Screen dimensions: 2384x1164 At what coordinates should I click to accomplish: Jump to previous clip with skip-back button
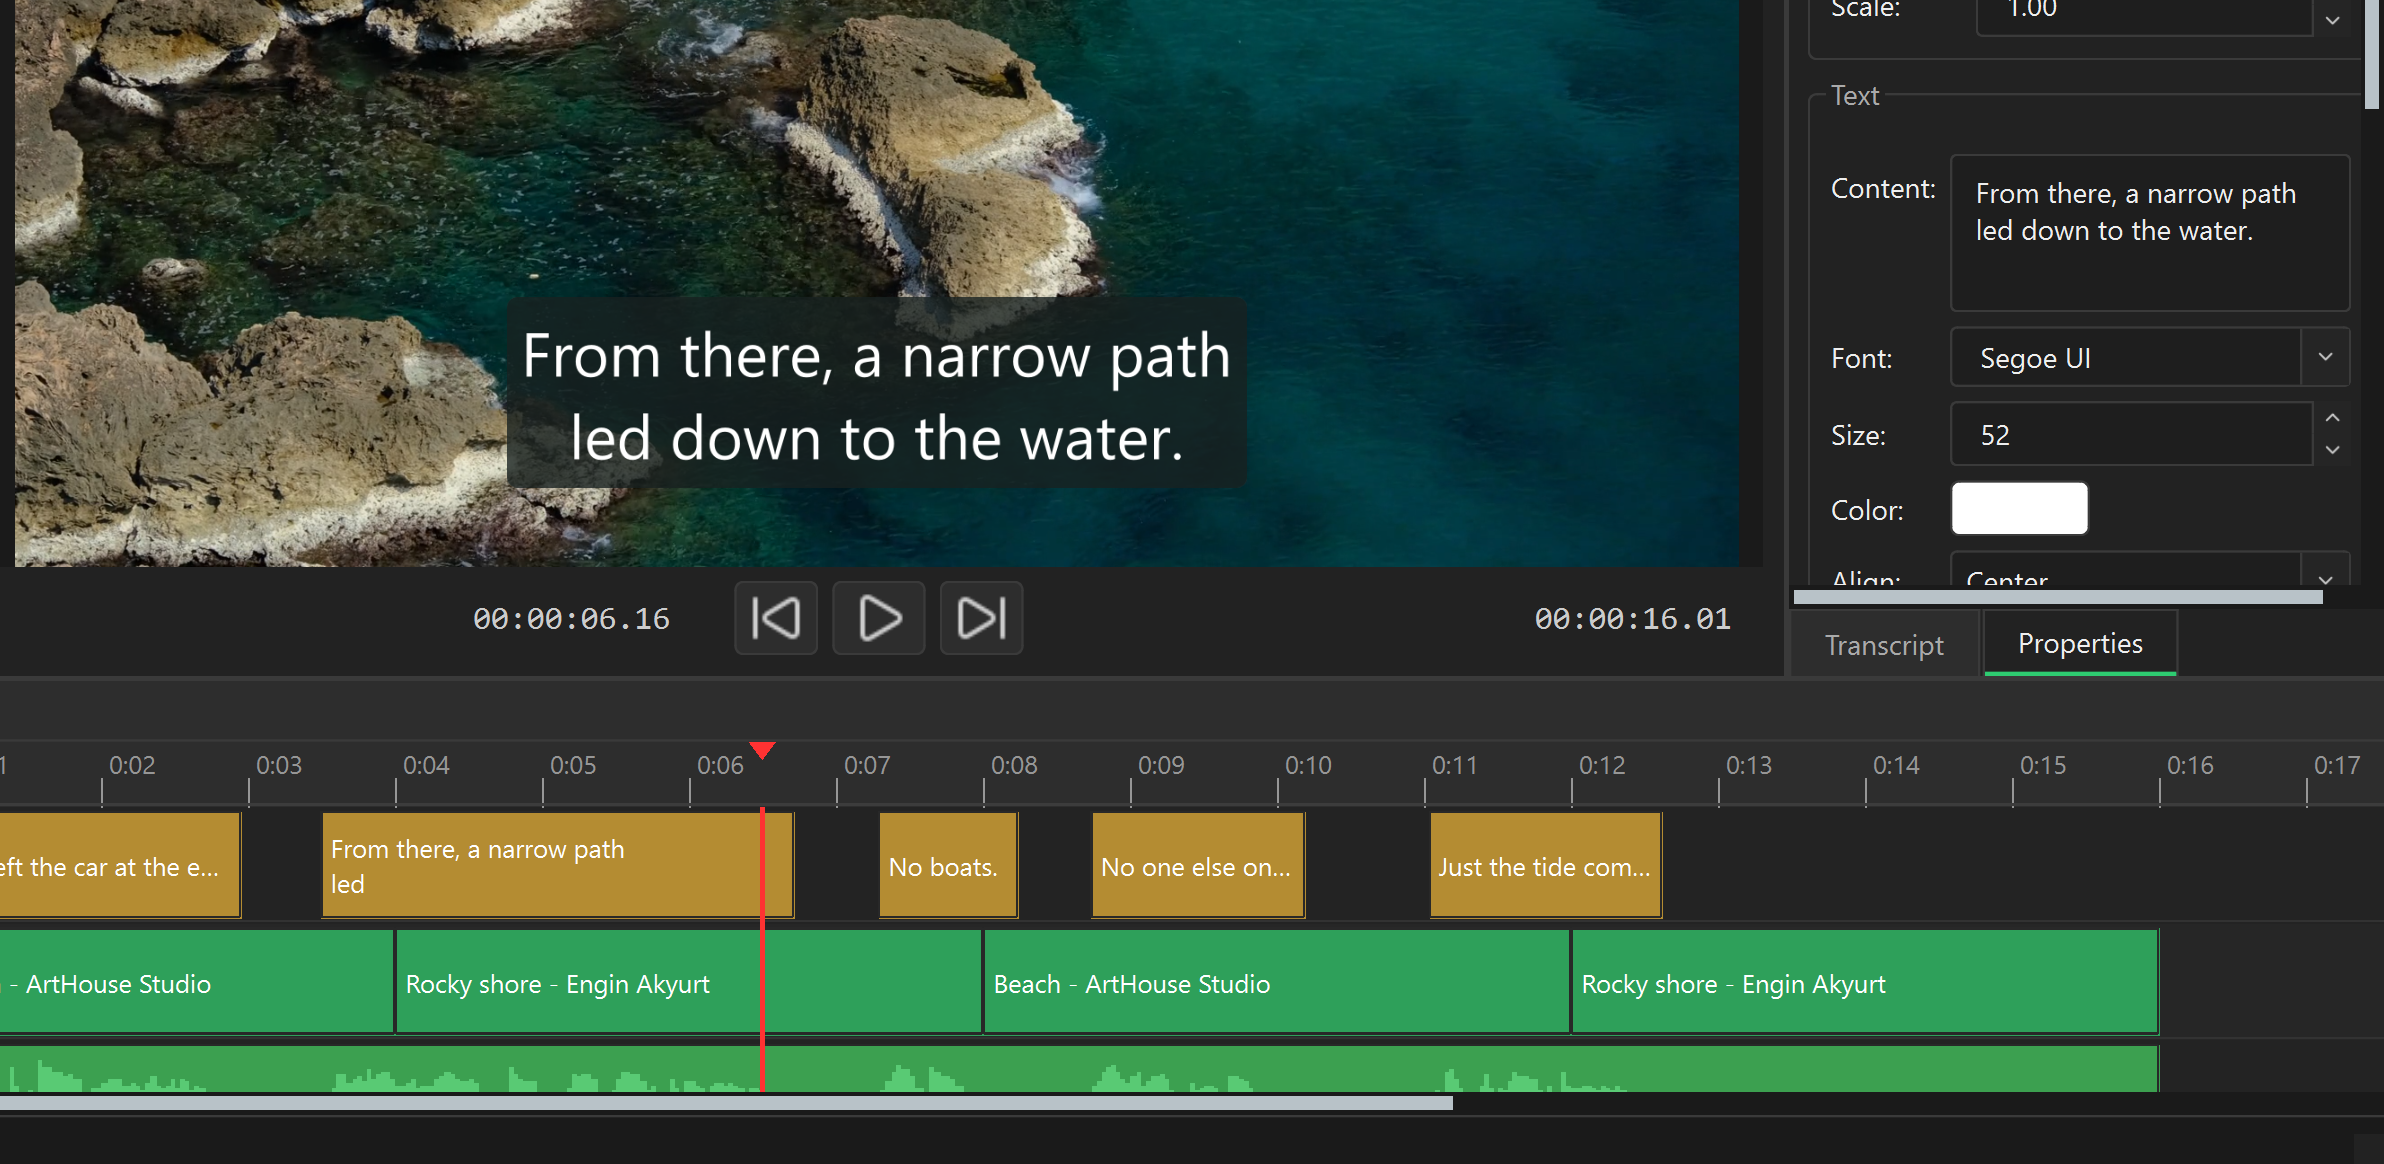[776, 618]
